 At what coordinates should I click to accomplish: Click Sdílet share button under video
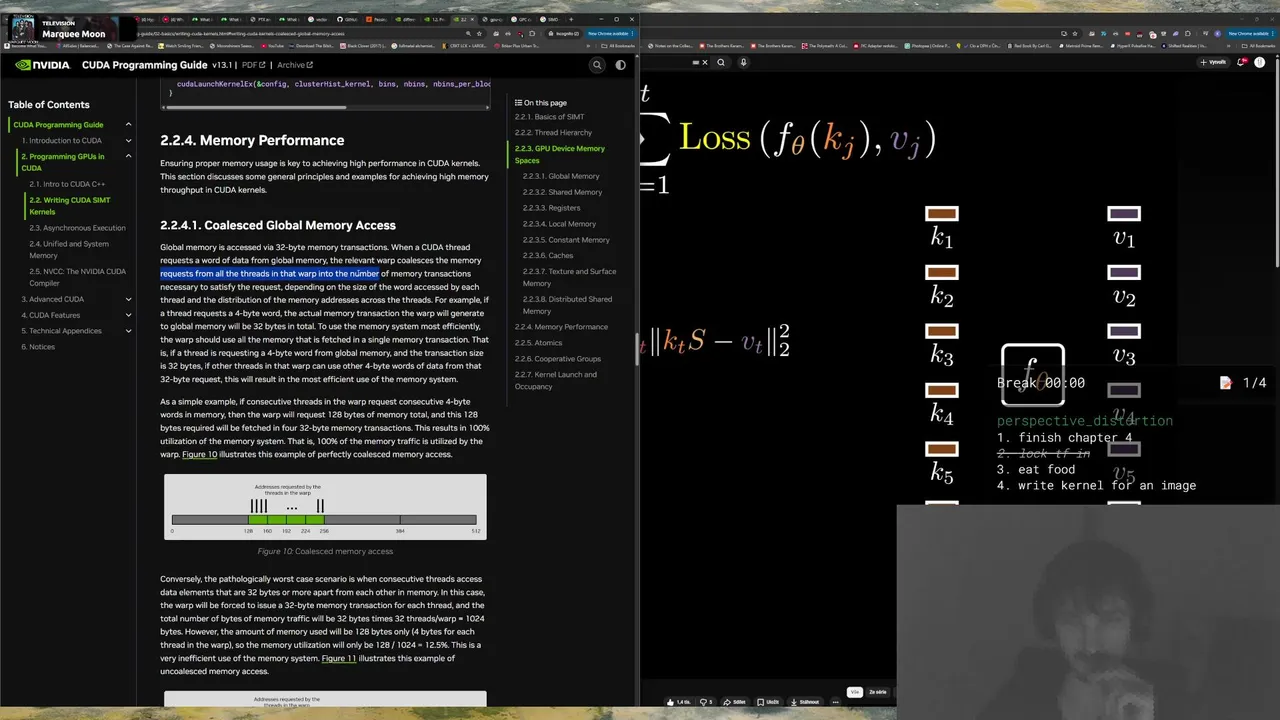coord(736,702)
